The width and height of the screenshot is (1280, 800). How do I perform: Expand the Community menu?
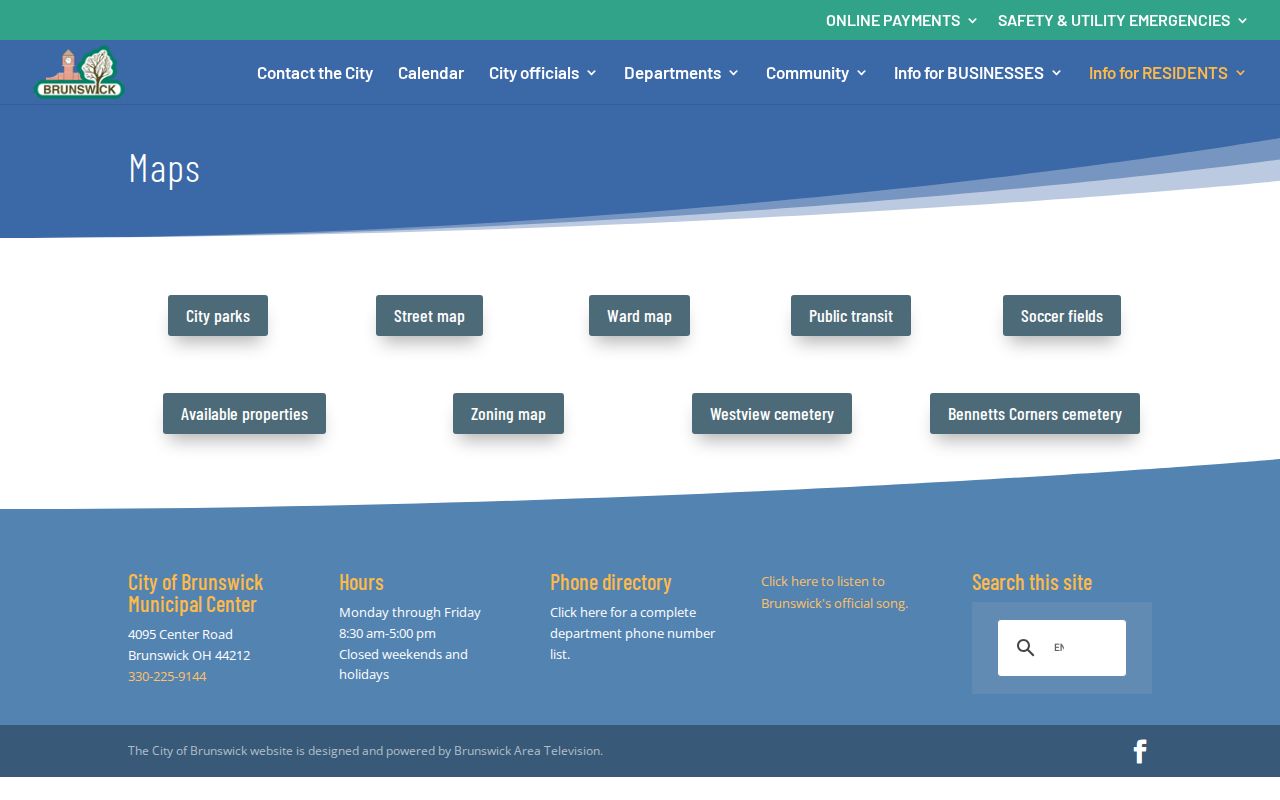(x=817, y=73)
